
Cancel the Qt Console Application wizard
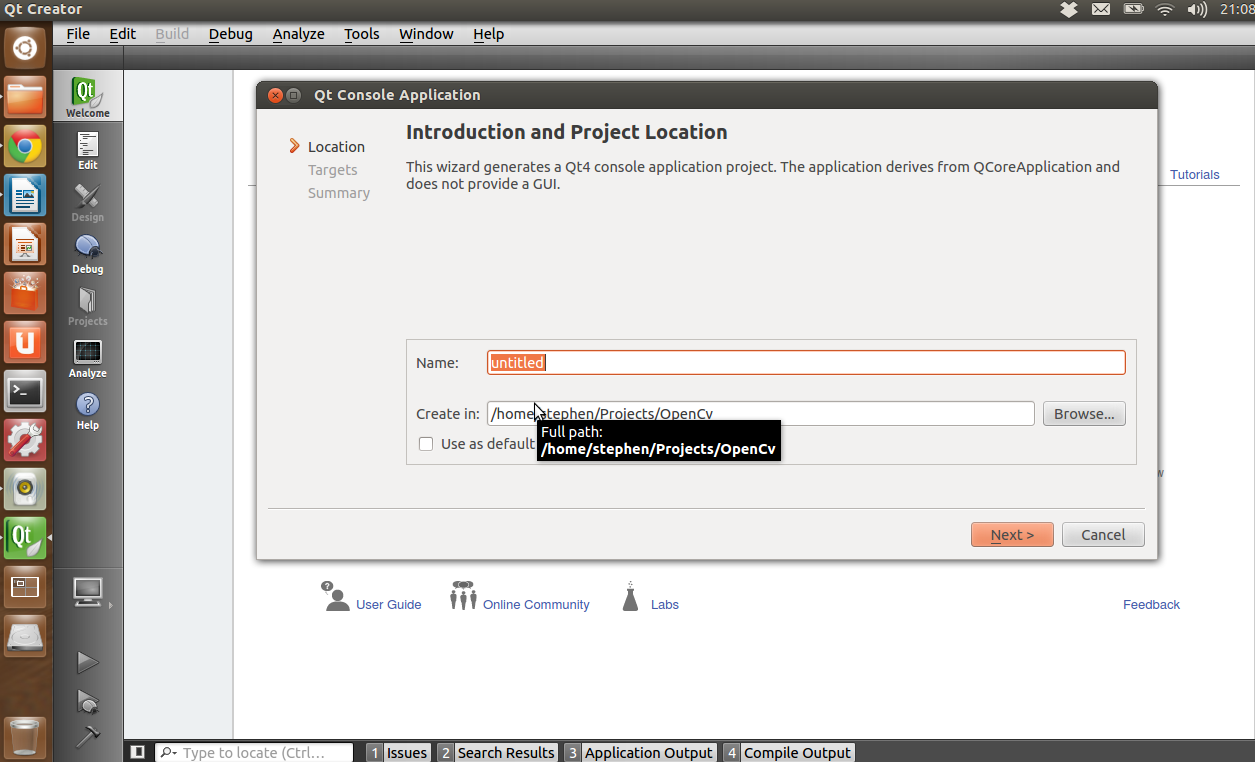pyautogui.click(x=1103, y=535)
